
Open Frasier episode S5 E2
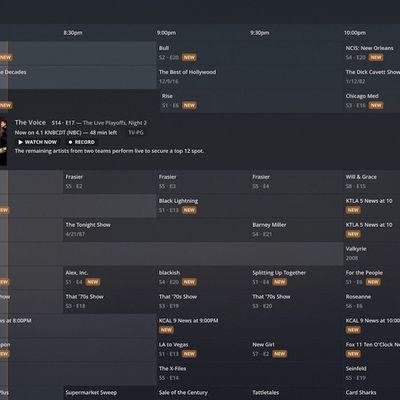(x=110, y=182)
